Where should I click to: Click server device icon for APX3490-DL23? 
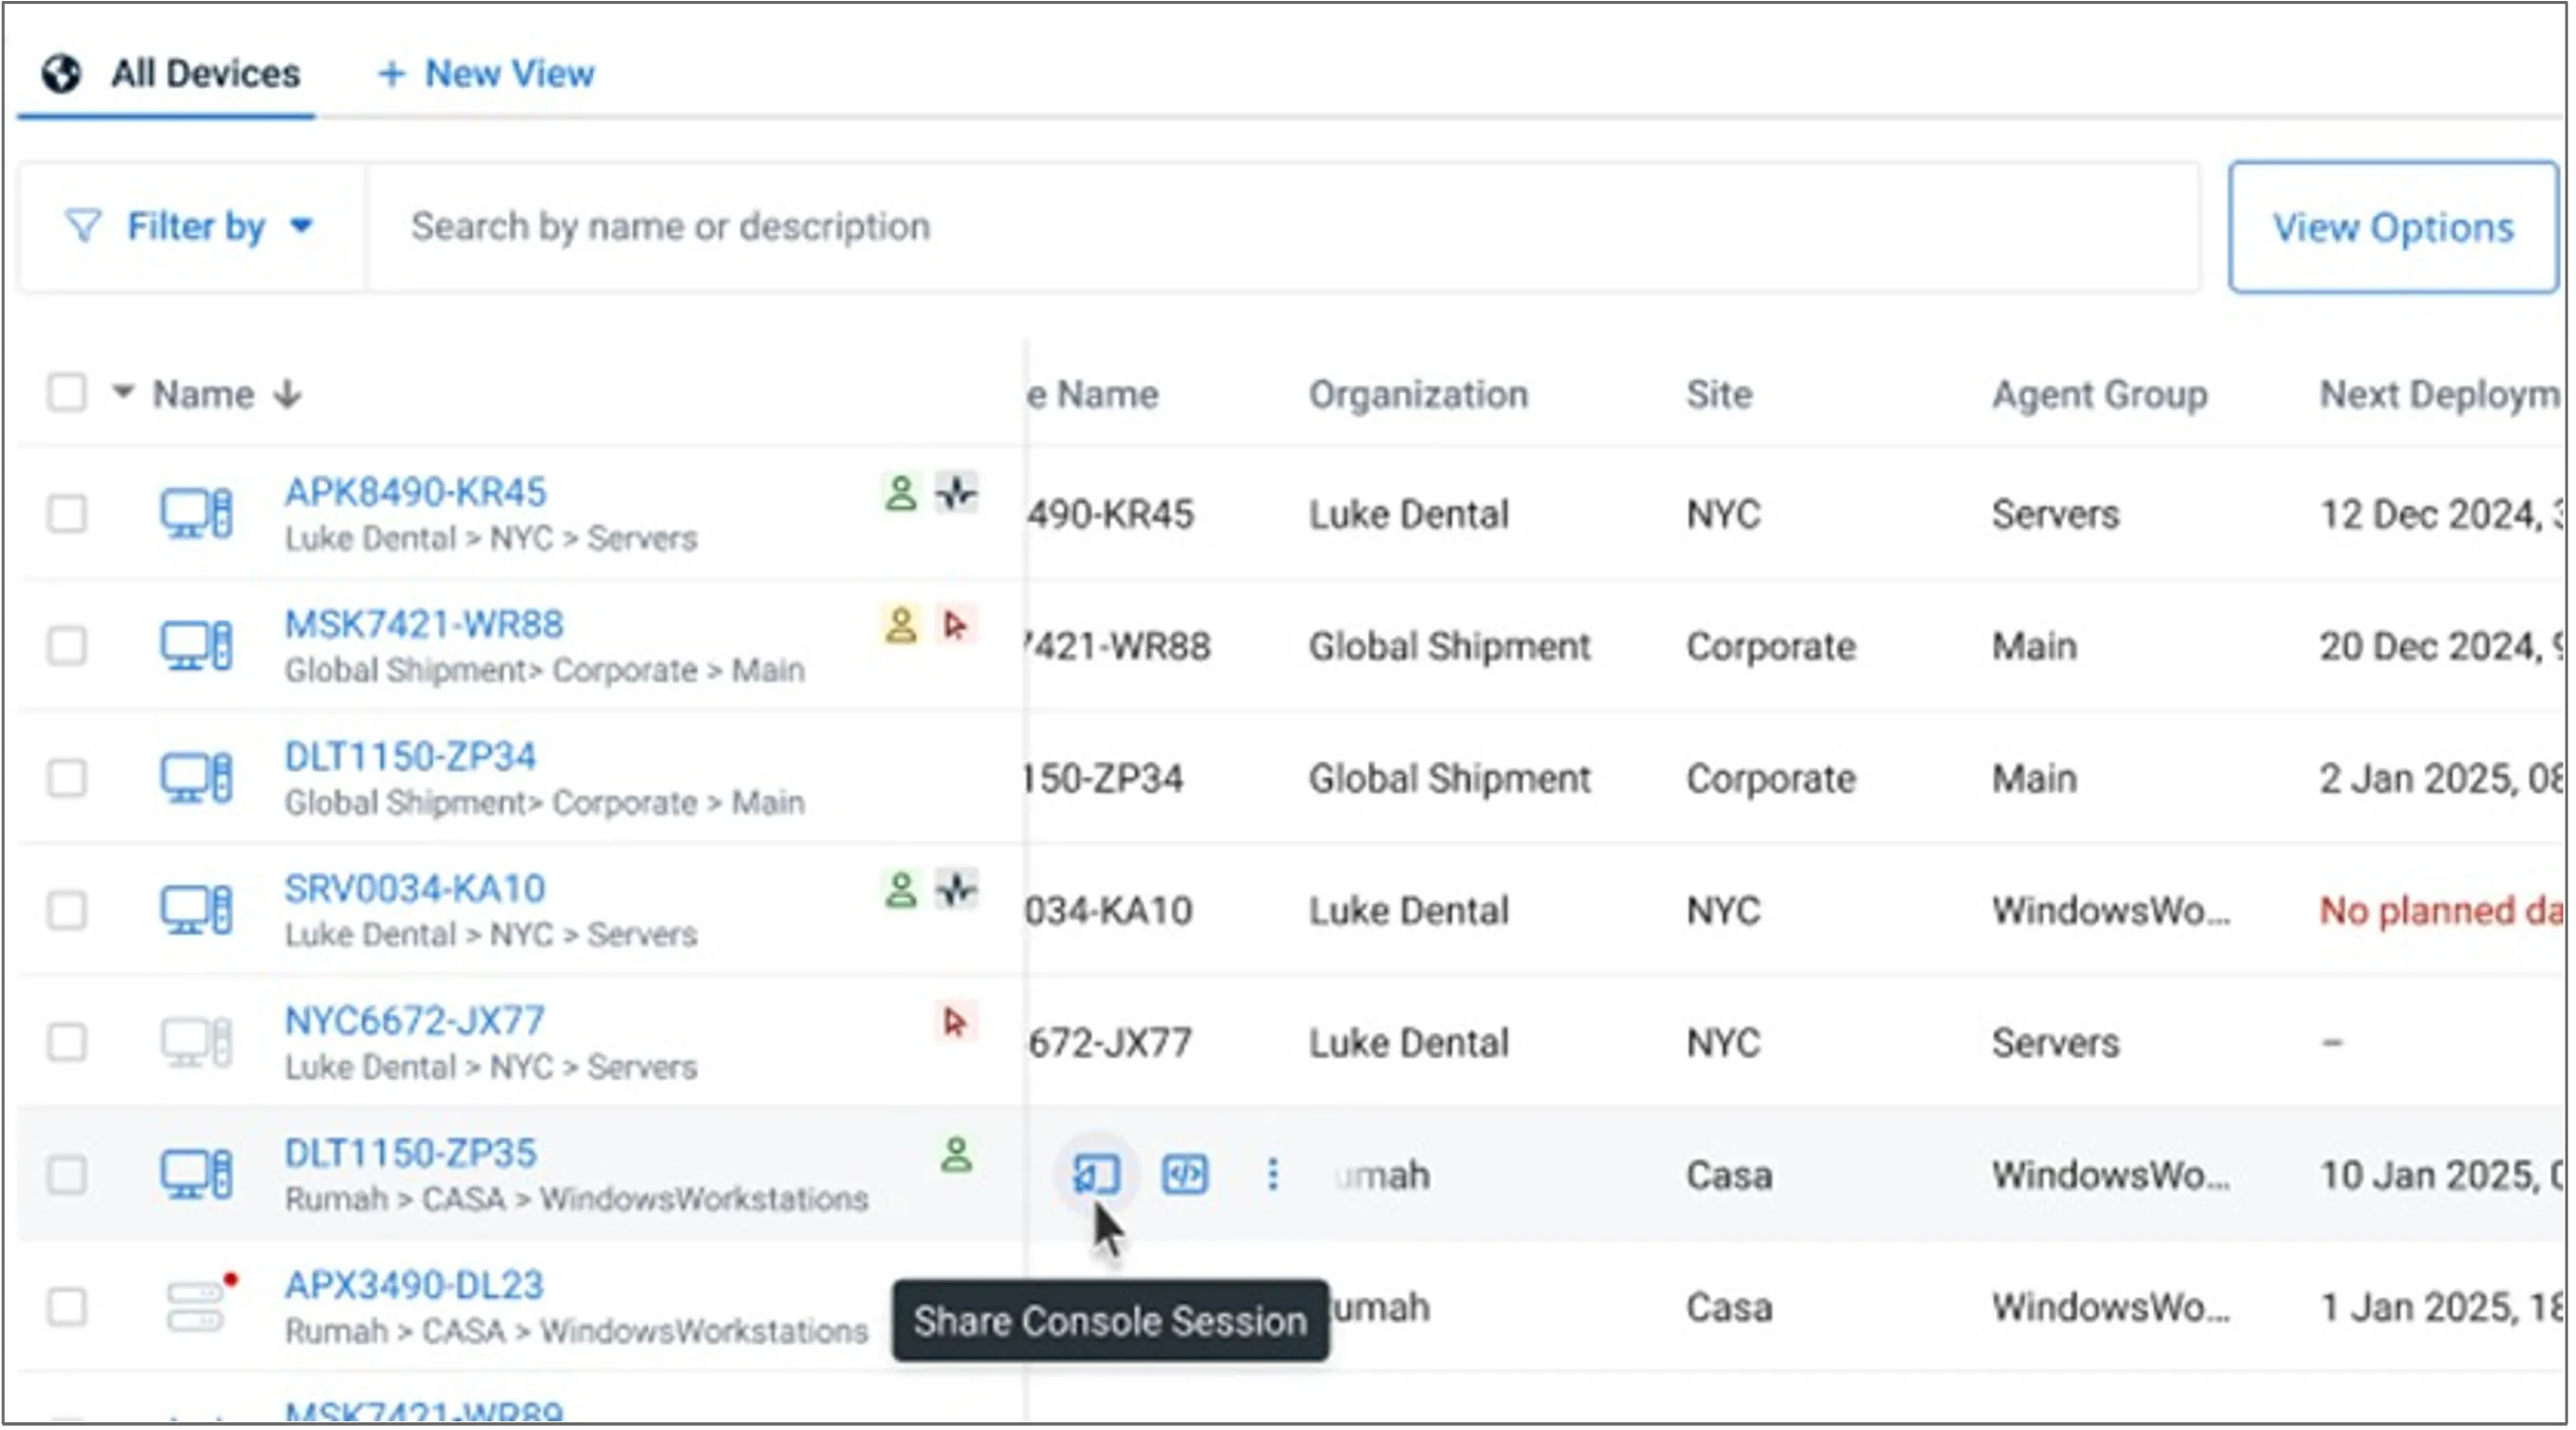pyautogui.click(x=196, y=1305)
